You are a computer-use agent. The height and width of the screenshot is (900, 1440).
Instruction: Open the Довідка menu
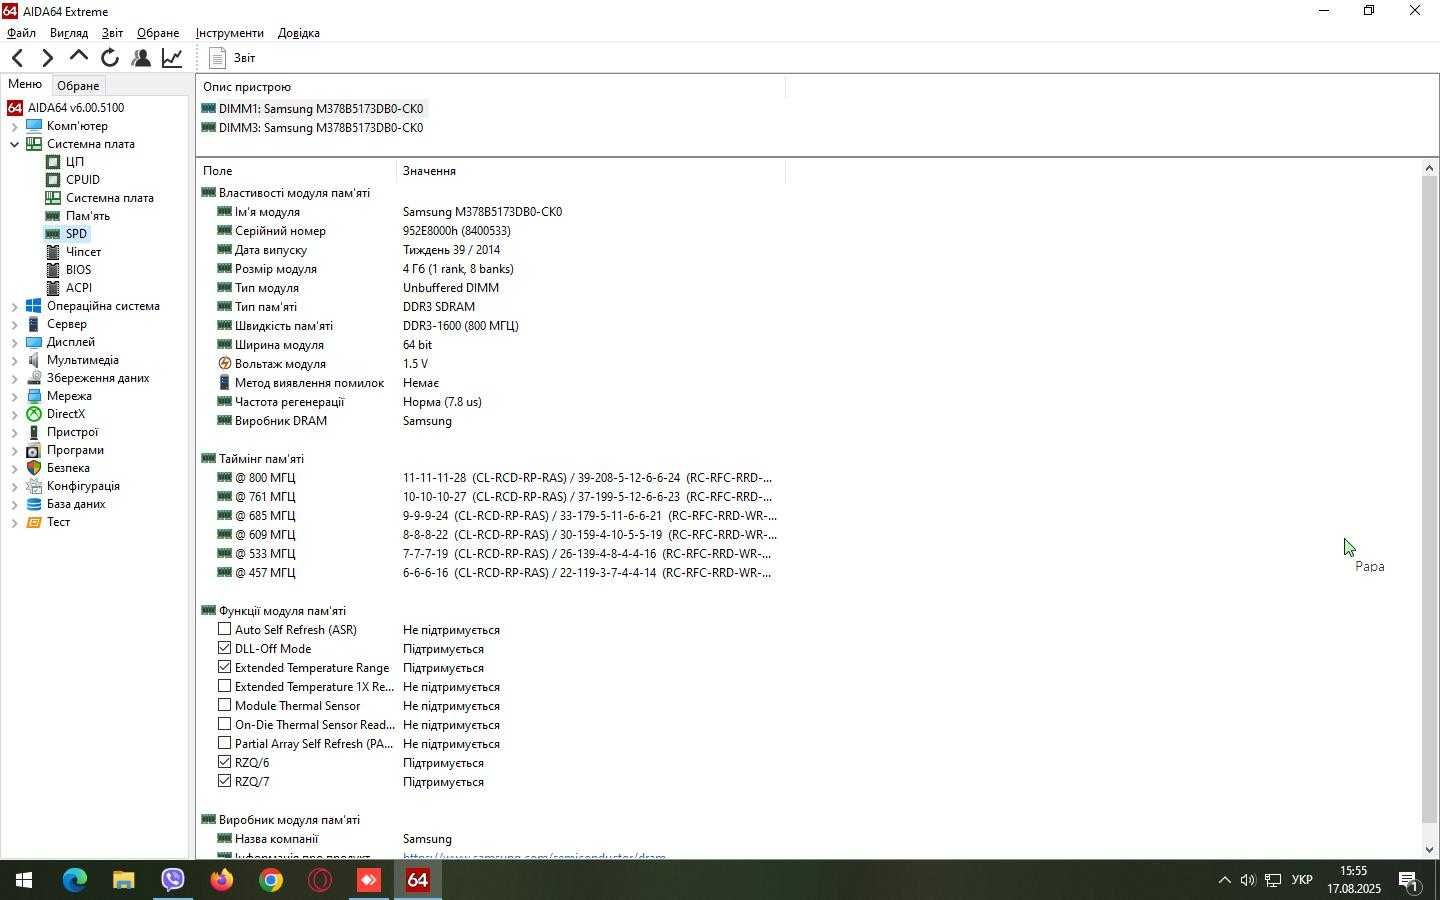coord(299,33)
